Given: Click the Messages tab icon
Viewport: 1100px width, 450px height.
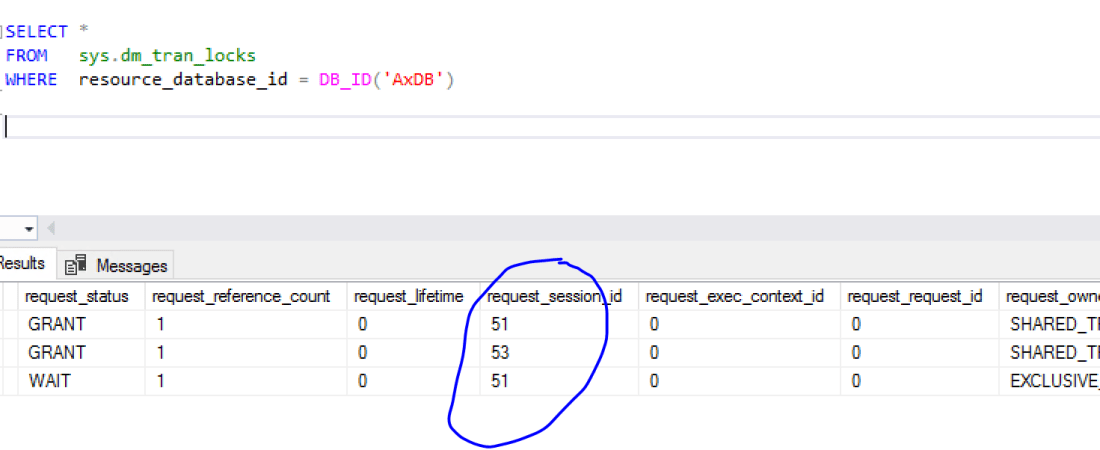Looking at the screenshot, I should click(77, 266).
